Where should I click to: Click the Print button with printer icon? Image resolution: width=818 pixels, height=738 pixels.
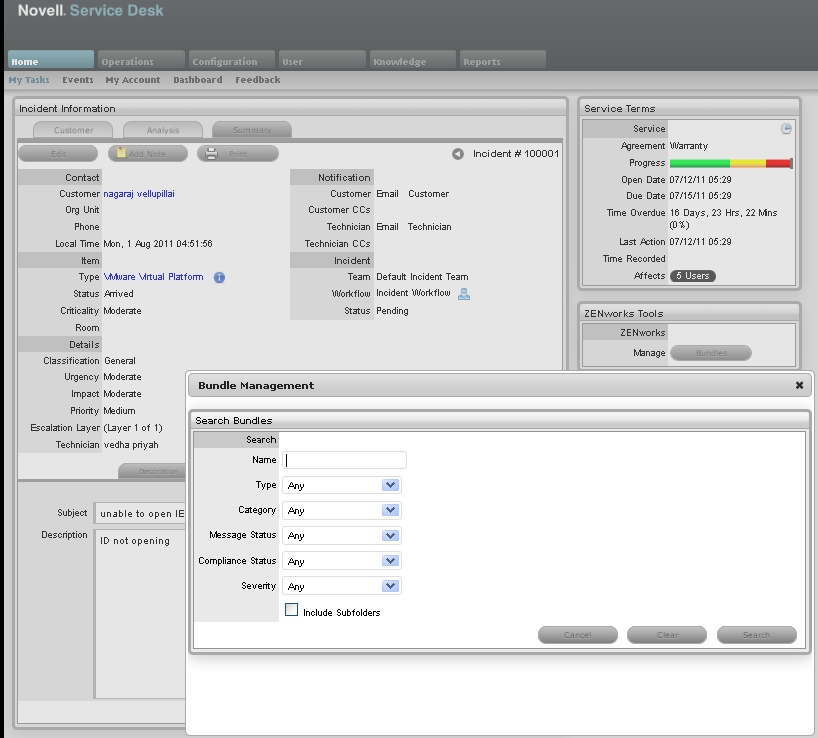tap(238, 154)
